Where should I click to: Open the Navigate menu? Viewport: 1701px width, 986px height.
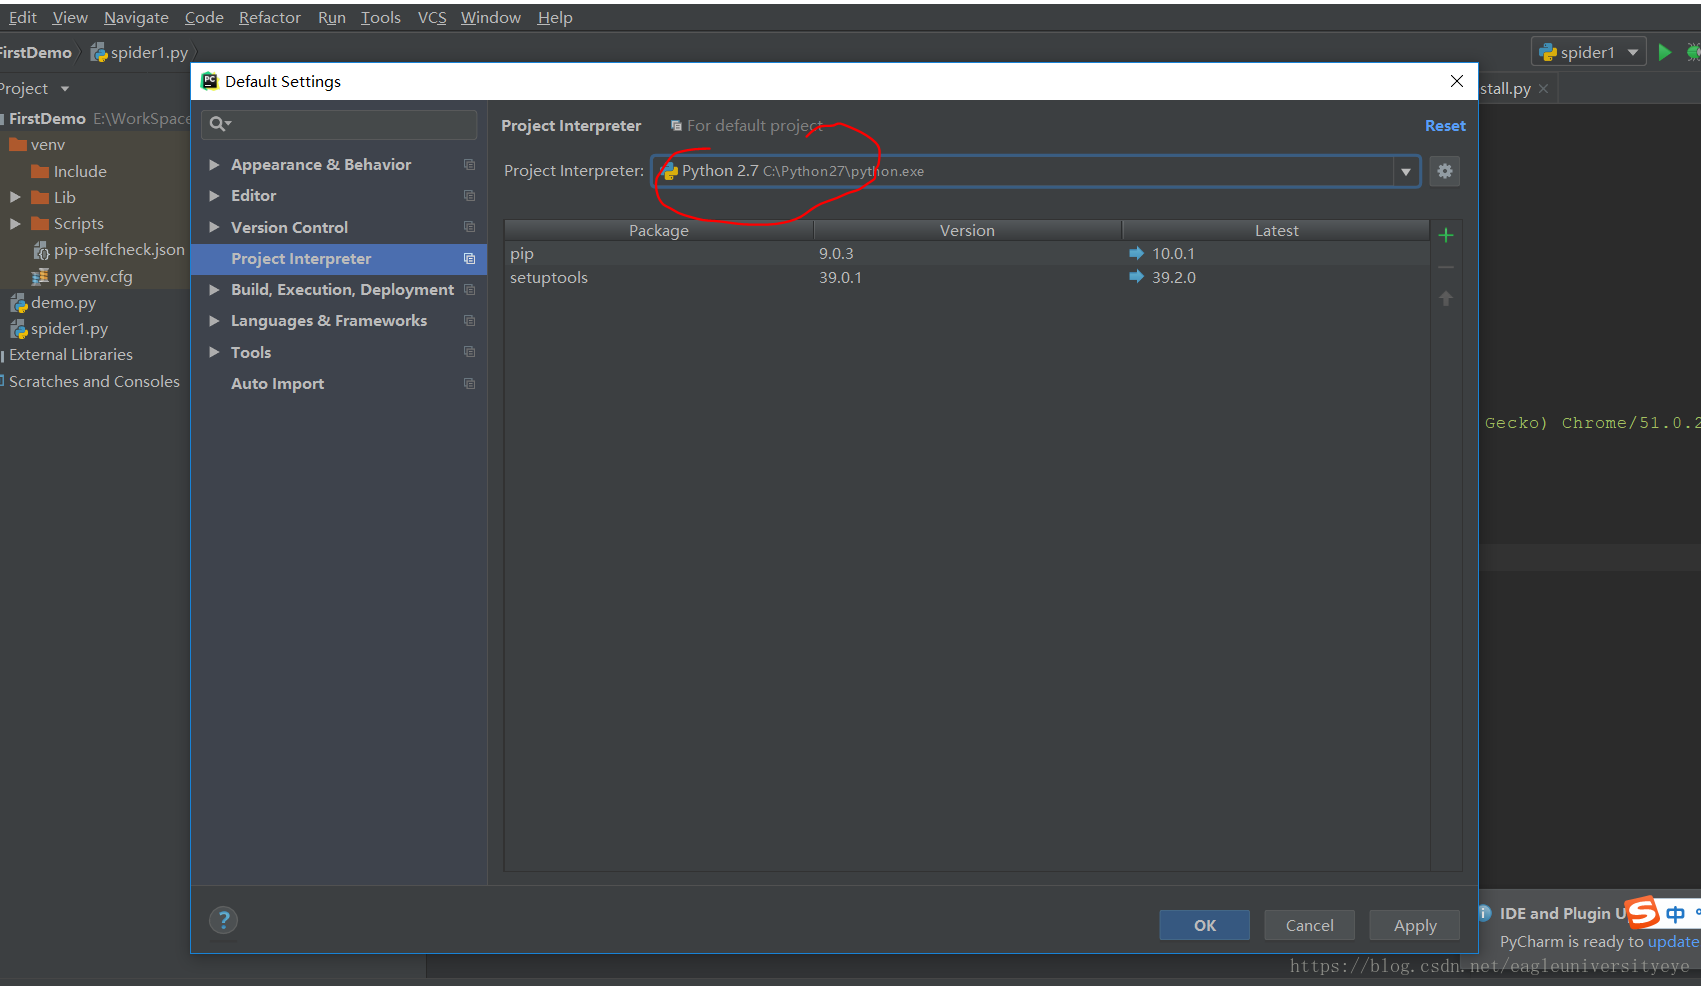[x=136, y=18]
